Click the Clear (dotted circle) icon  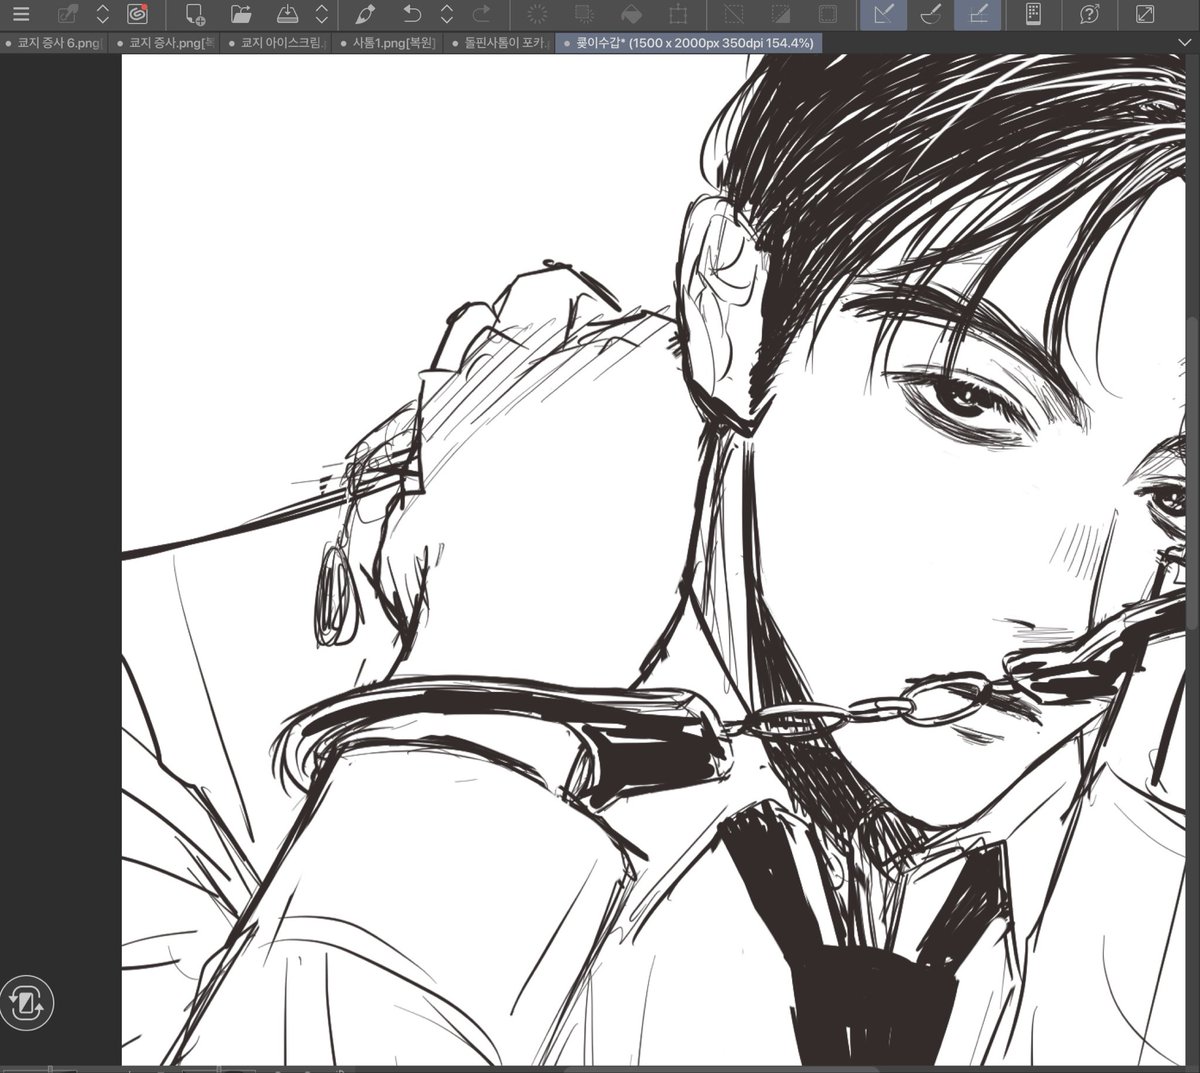[538, 14]
